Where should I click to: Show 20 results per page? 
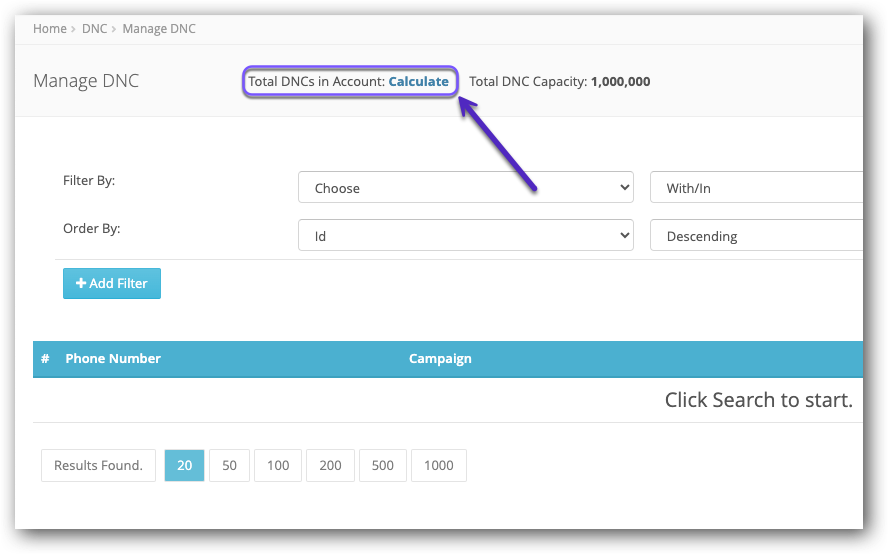(x=185, y=466)
